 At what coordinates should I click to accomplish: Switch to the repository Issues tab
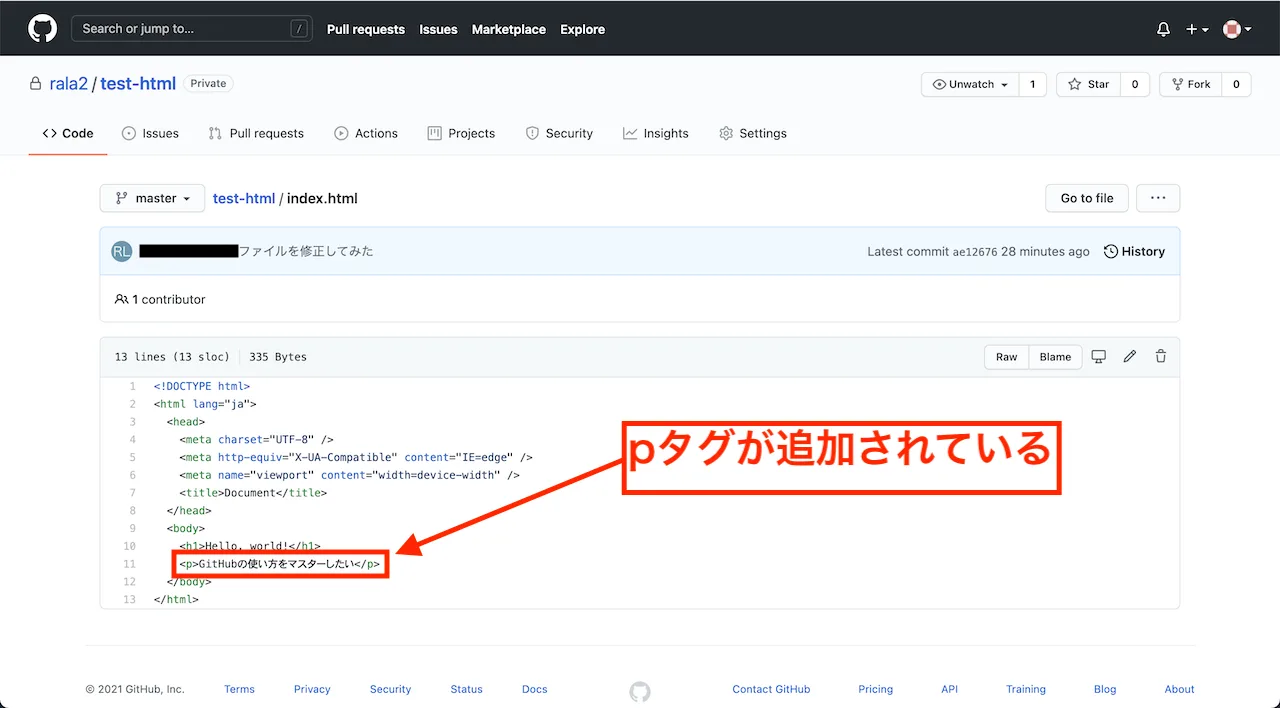tap(150, 133)
